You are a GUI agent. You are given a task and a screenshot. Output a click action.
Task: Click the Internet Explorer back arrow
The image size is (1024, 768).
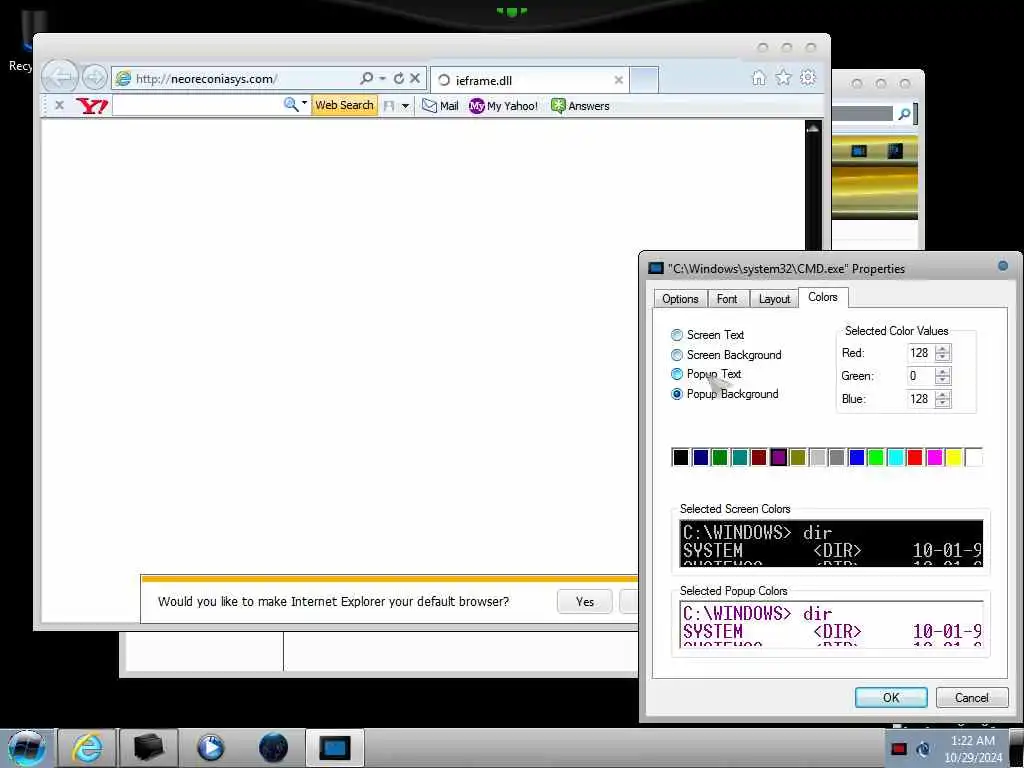coord(59,78)
